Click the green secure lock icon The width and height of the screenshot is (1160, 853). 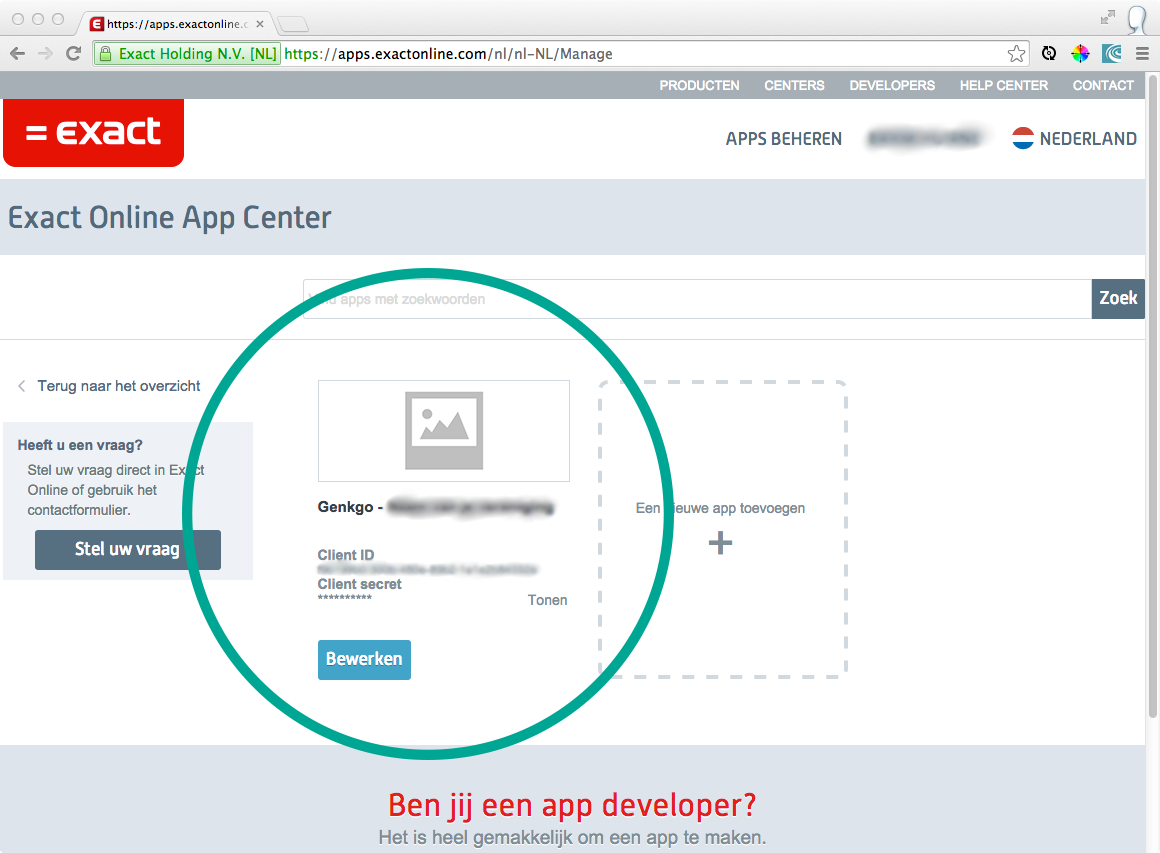coord(106,53)
